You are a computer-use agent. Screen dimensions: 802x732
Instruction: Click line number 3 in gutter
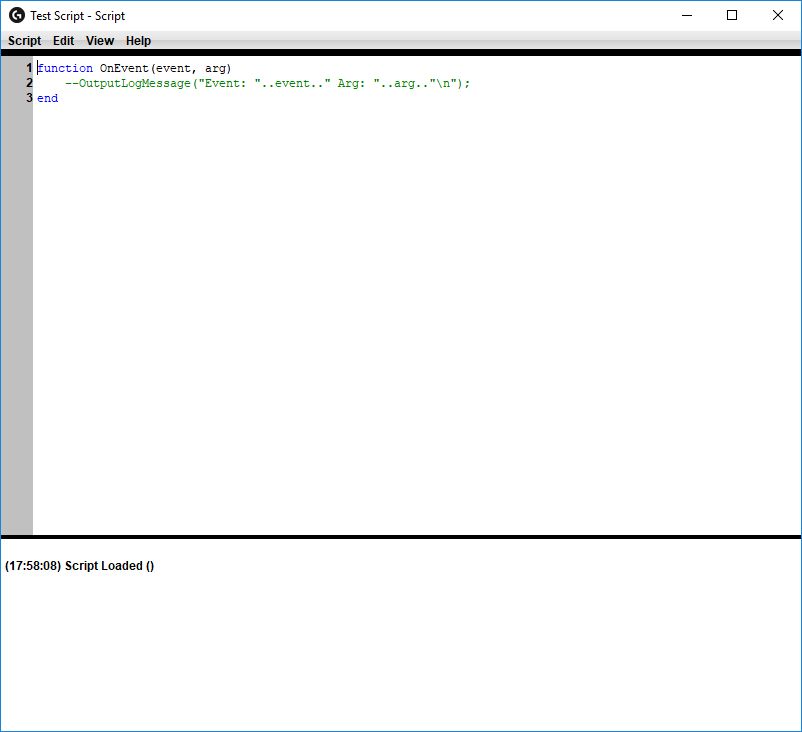29,98
